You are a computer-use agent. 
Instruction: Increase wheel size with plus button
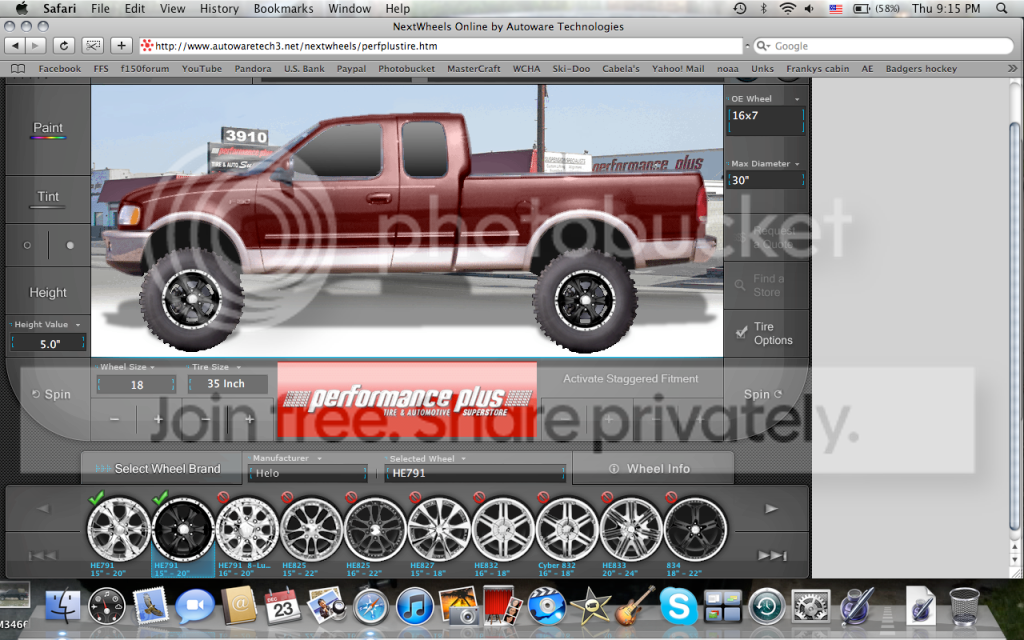coord(158,419)
